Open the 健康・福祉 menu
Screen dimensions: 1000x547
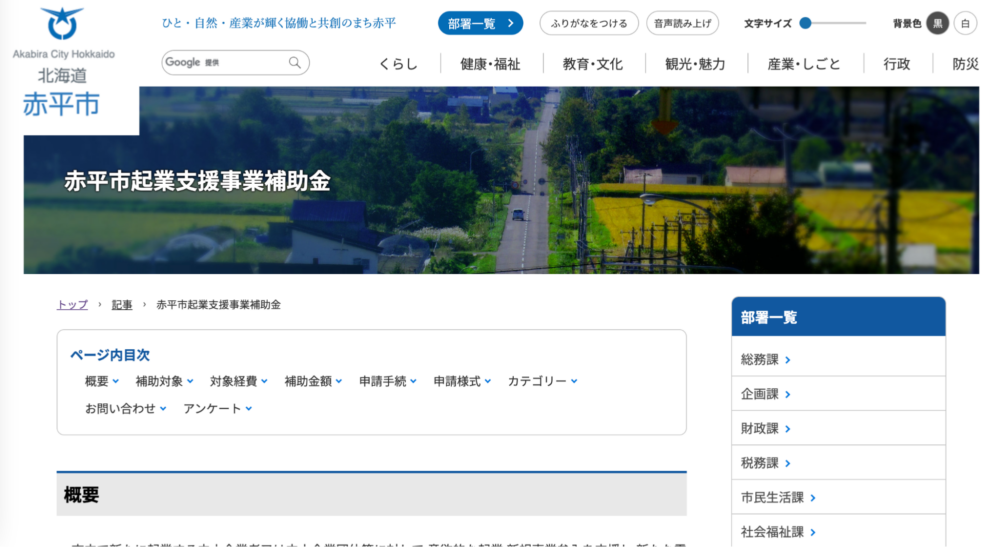(490, 64)
